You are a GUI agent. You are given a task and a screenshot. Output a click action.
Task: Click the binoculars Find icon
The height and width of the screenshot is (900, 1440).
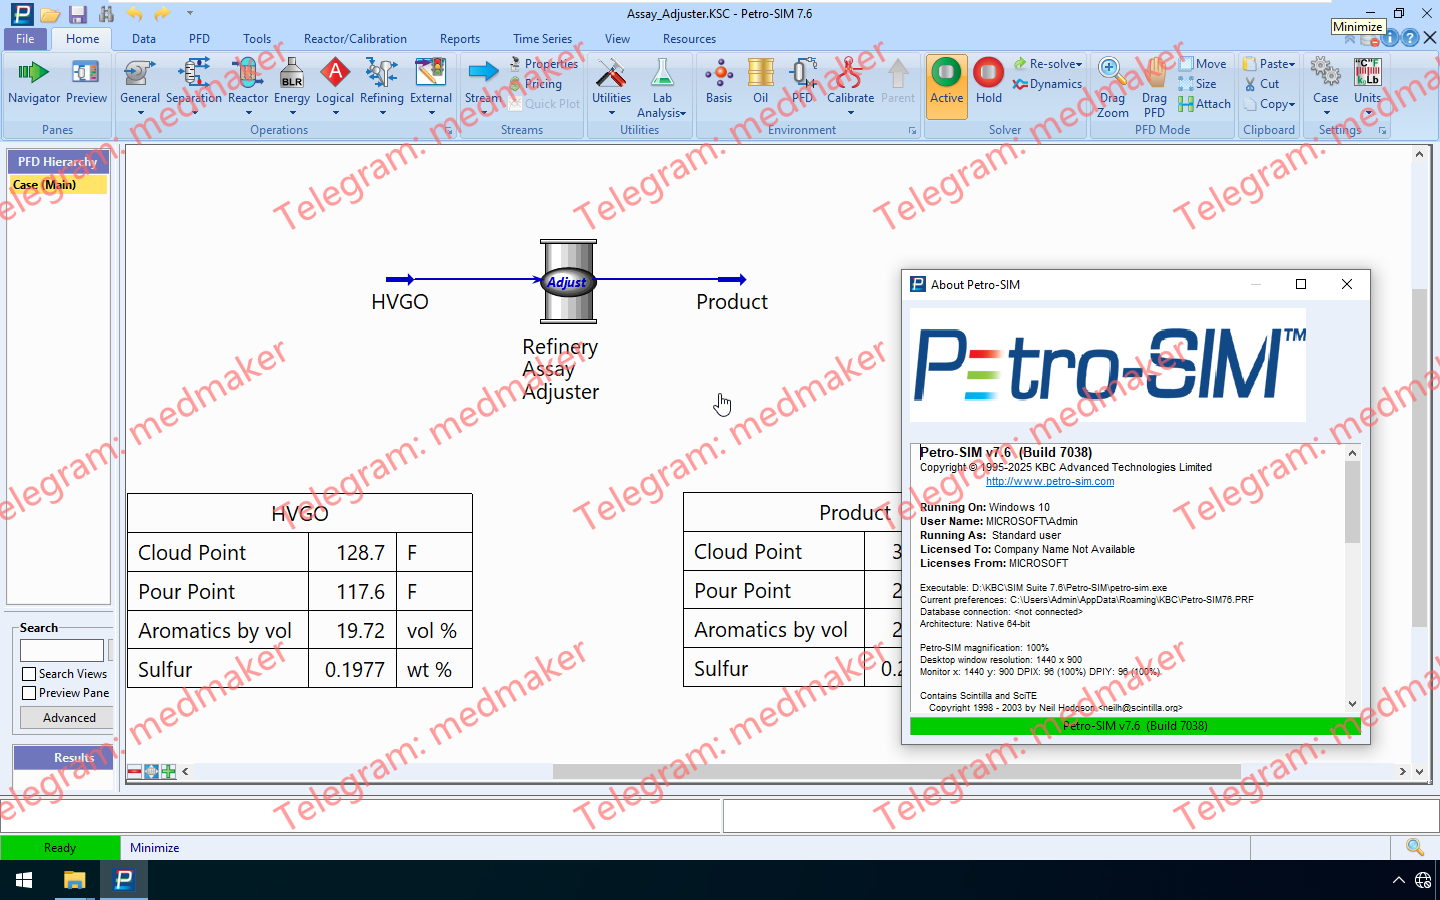pyautogui.click(x=106, y=14)
